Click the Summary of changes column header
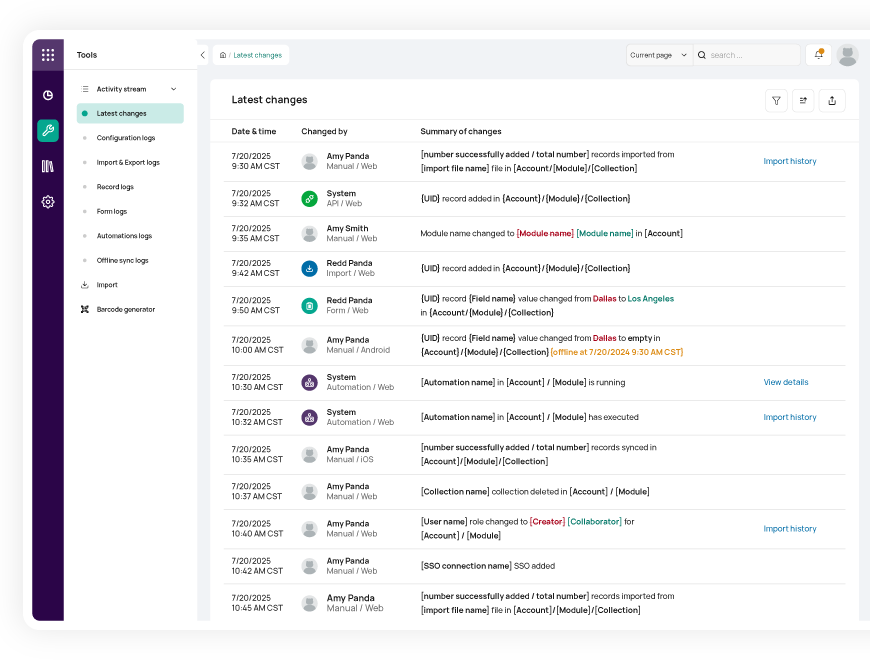 click(x=461, y=131)
